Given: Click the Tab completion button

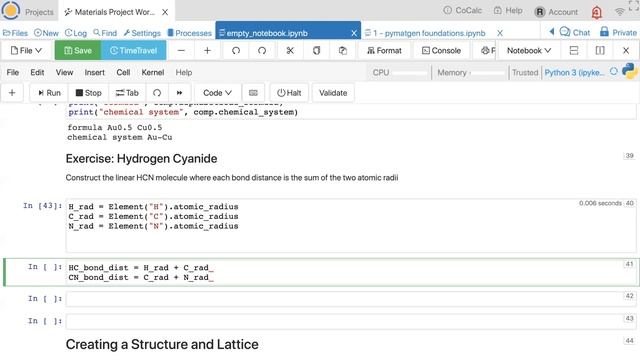Looking at the screenshot, I should click(127, 93).
